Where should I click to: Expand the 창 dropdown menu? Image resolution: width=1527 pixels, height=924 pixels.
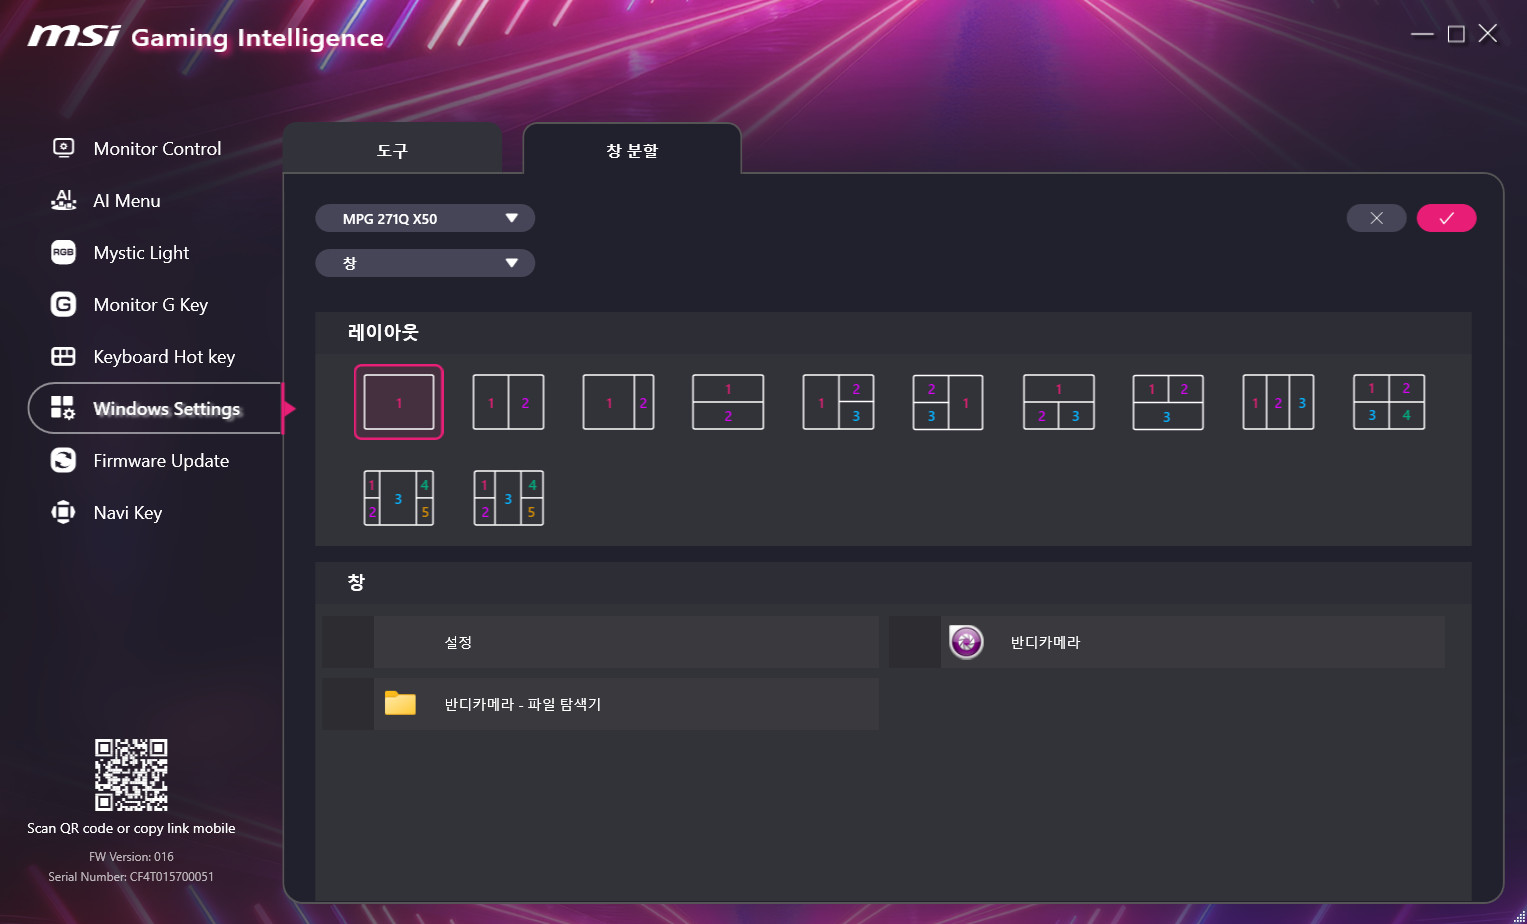pyautogui.click(x=425, y=263)
